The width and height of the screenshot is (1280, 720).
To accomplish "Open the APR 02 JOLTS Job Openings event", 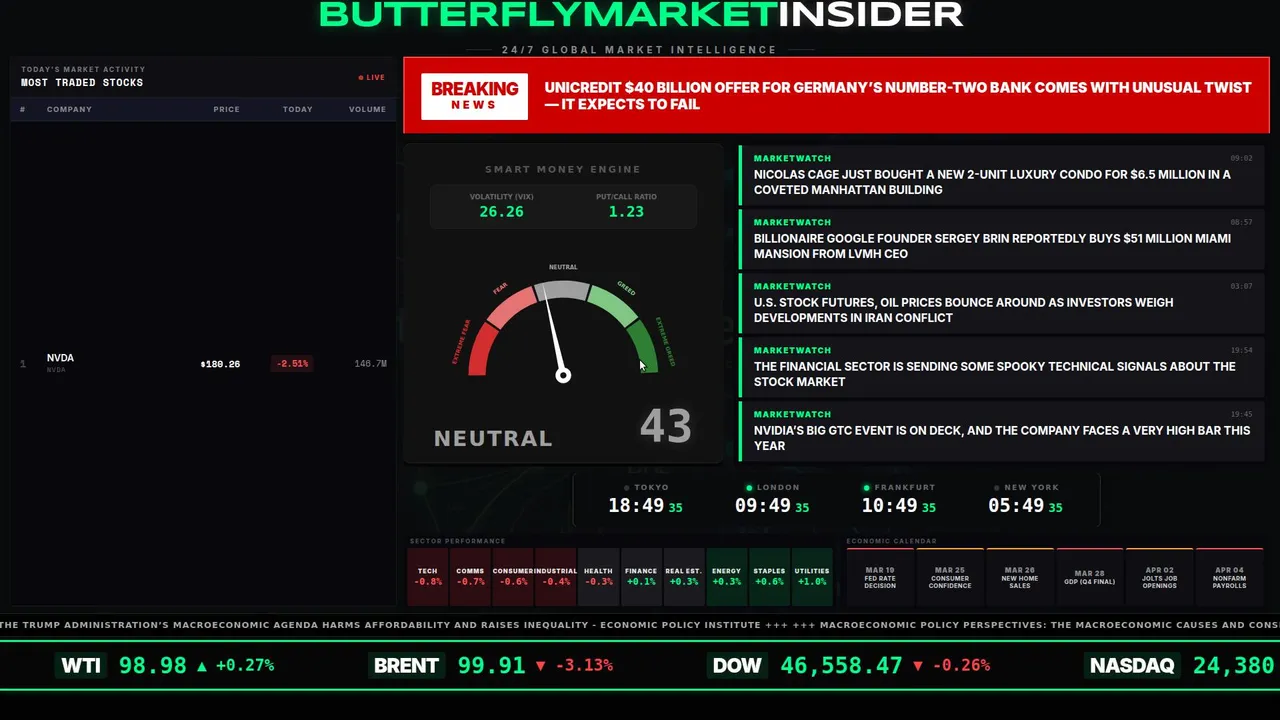I will click(x=1159, y=577).
